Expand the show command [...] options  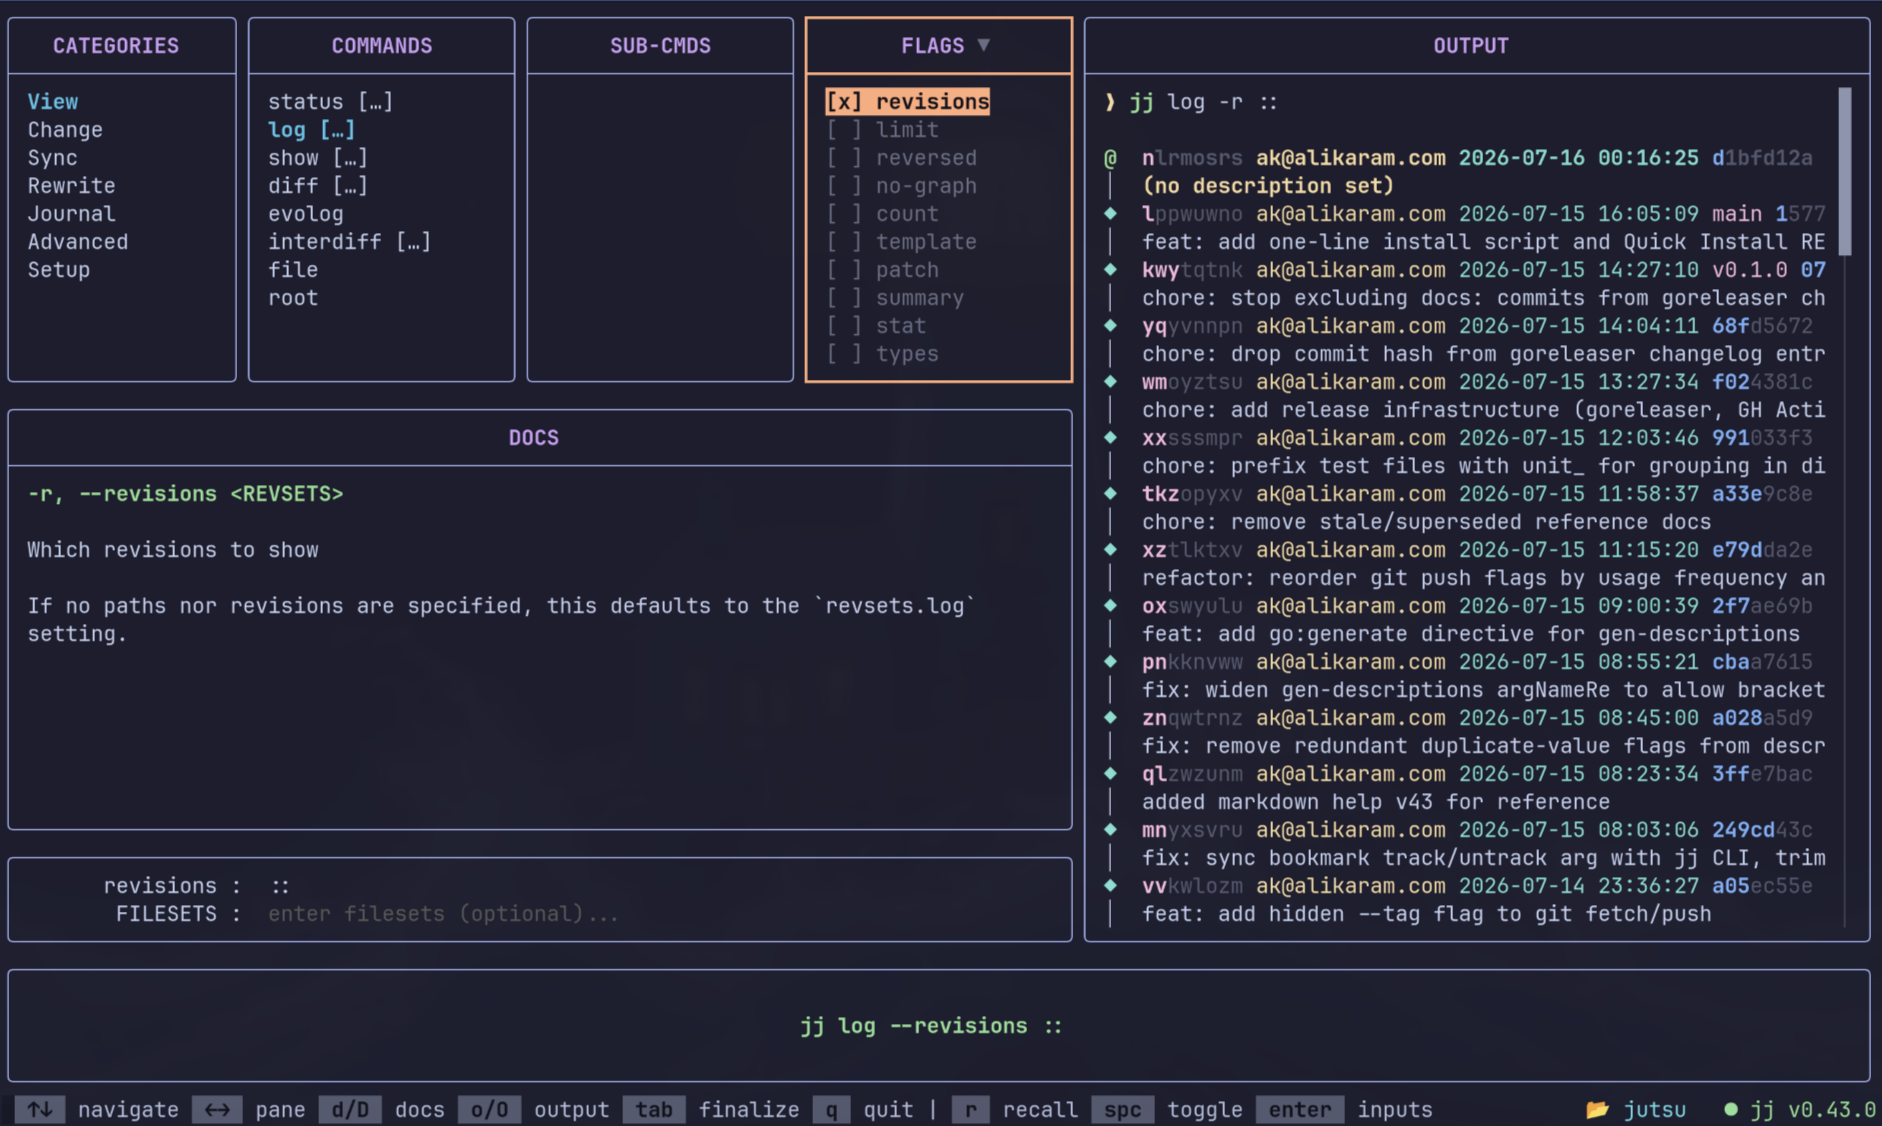click(350, 158)
